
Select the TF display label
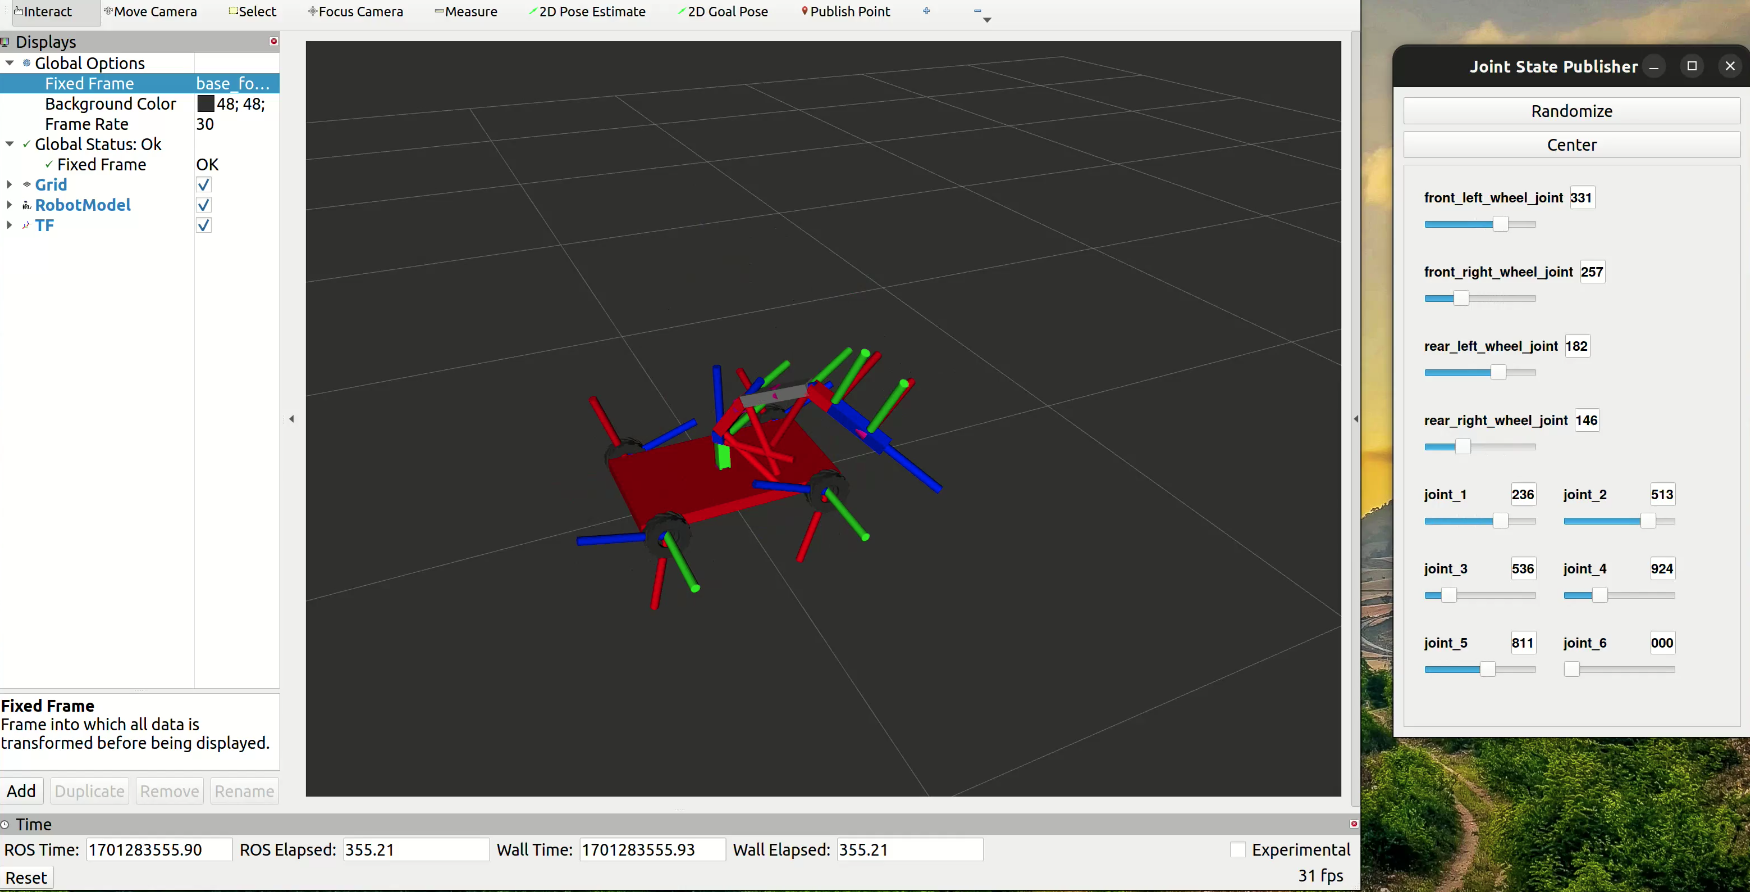(45, 225)
